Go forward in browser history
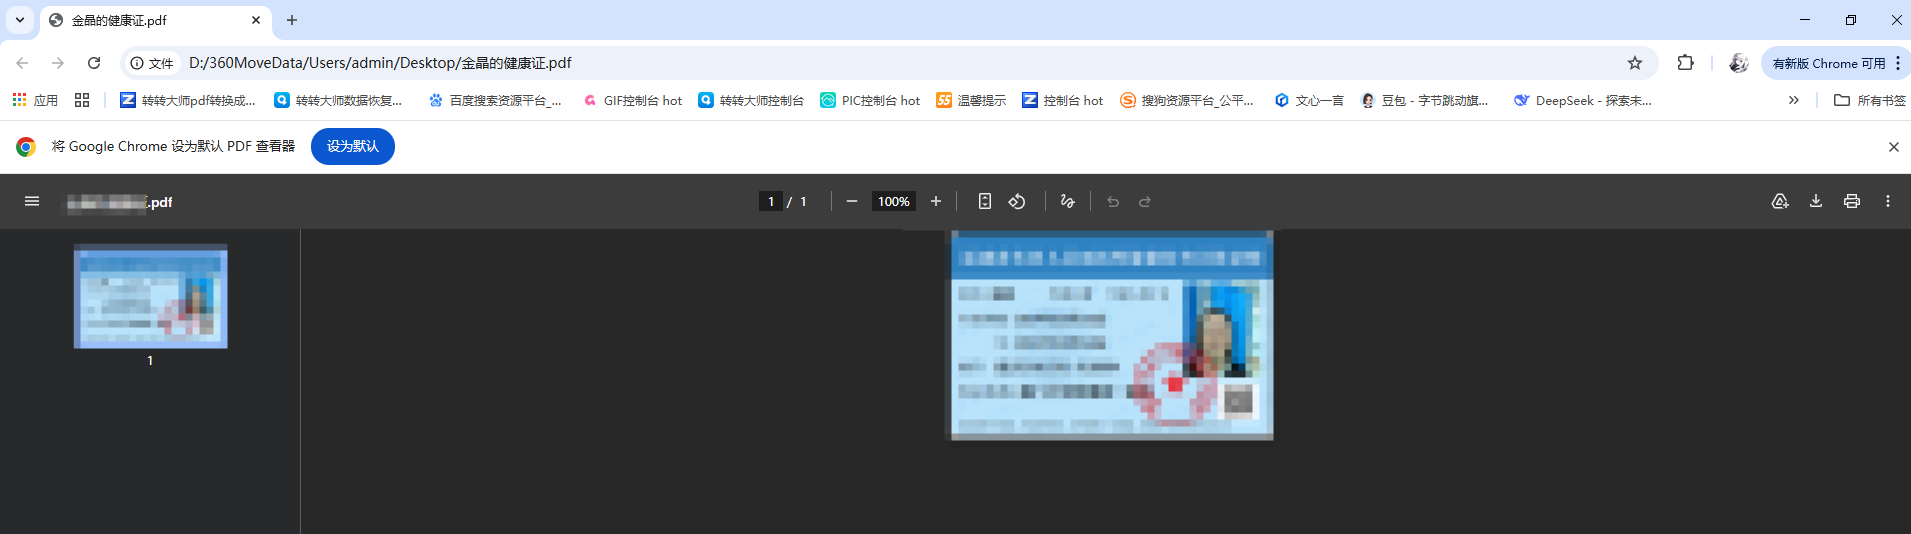This screenshot has height=534, width=1911. [58, 63]
